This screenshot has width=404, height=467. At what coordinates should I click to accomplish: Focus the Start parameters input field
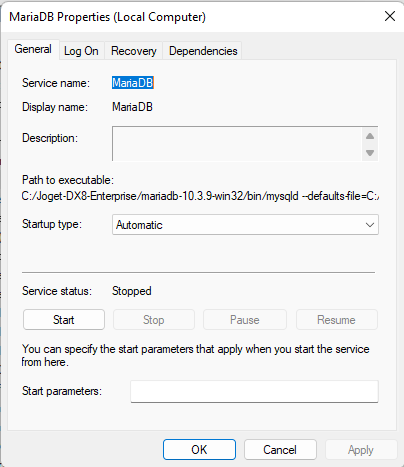[x=254, y=391]
